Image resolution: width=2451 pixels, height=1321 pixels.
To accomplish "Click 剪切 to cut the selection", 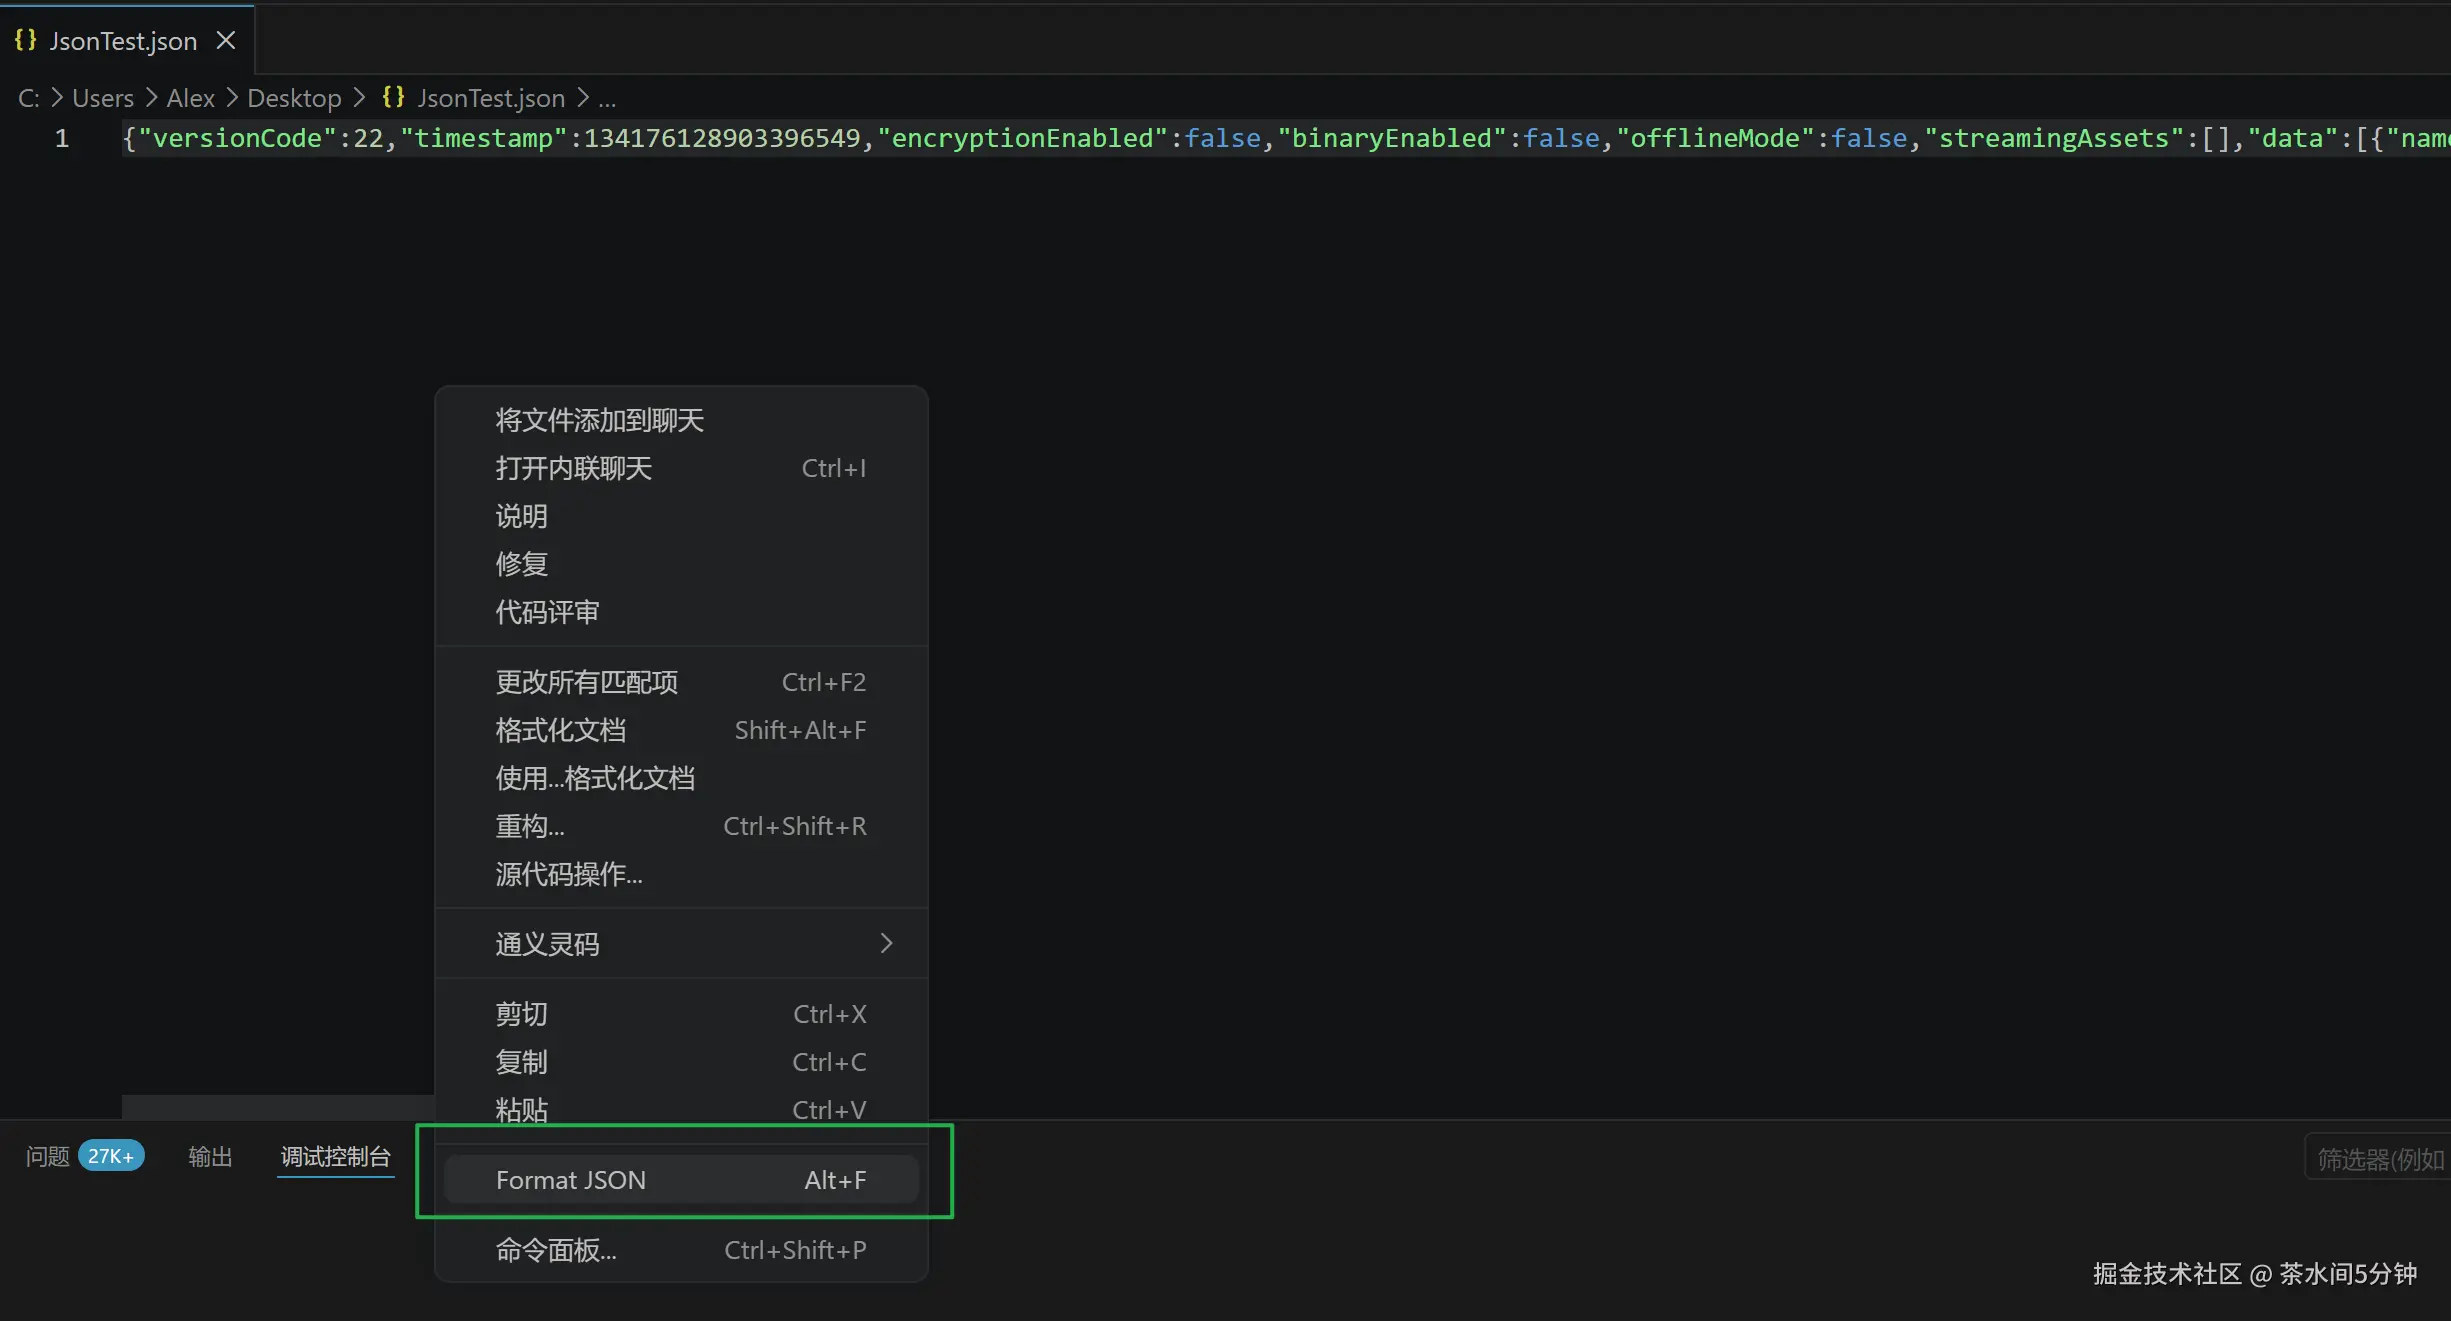I will tap(521, 1013).
